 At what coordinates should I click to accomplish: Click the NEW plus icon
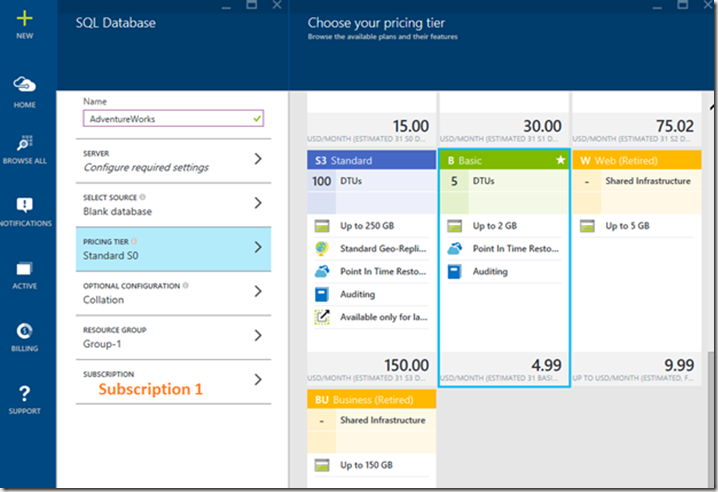point(24,19)
